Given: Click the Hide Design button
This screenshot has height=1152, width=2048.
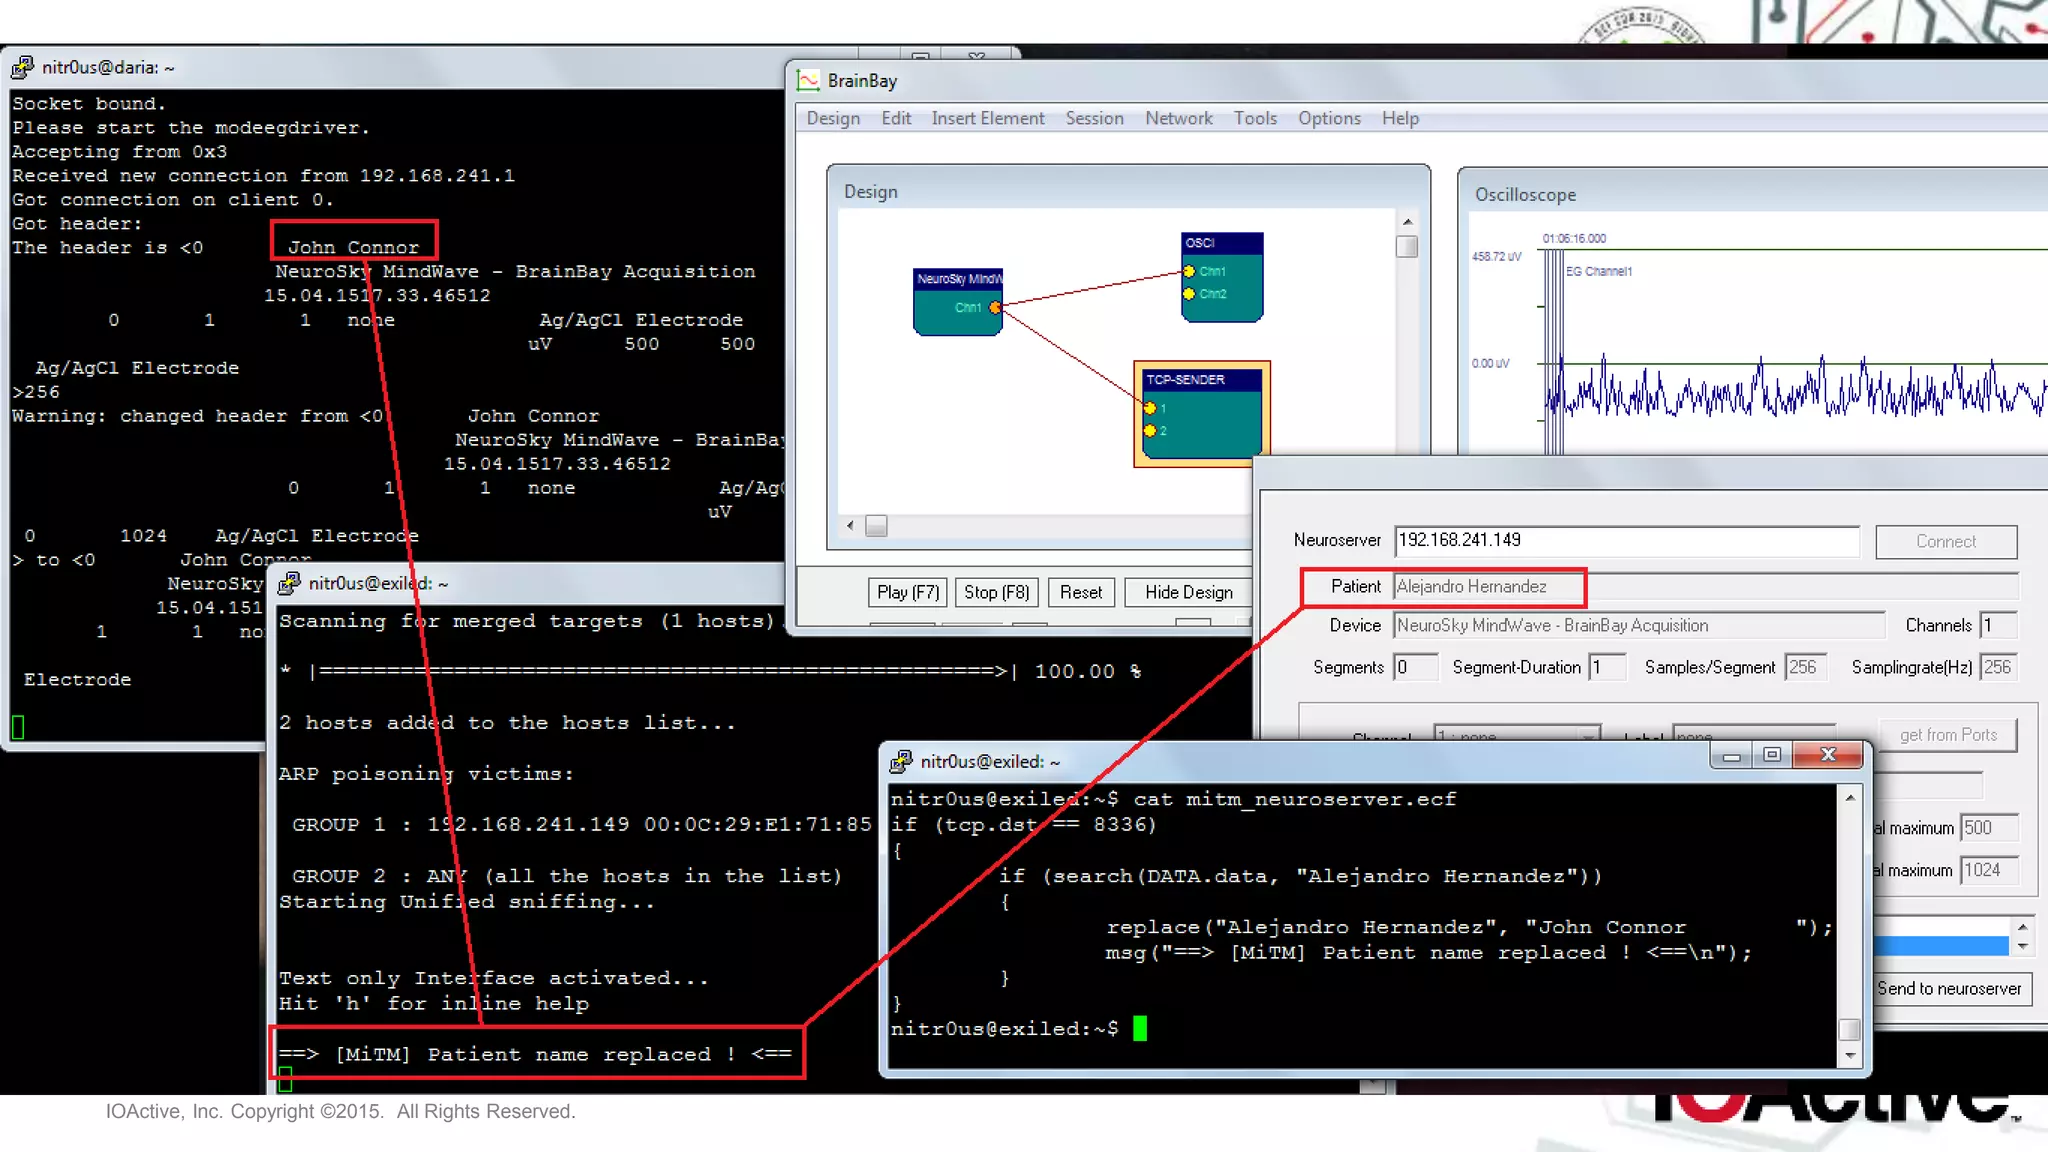Looking at the screenshot, I should 1188,592.
